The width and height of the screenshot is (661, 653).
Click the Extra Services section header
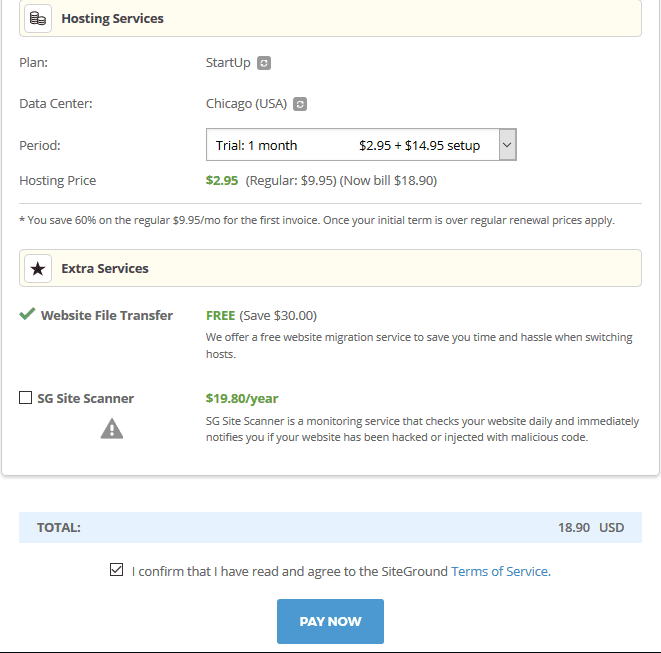[x=105, y=268]
